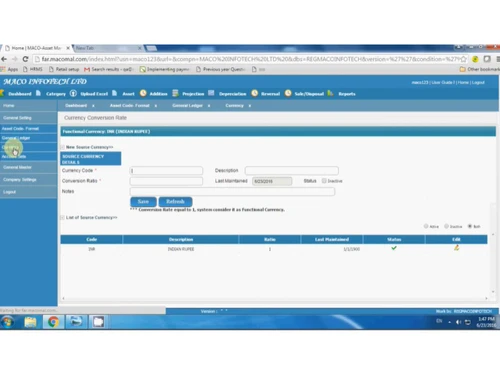Viewport: 500px width, 375px height.
Task: Switch to the Currency tab
Action: (x=234, y=106)
